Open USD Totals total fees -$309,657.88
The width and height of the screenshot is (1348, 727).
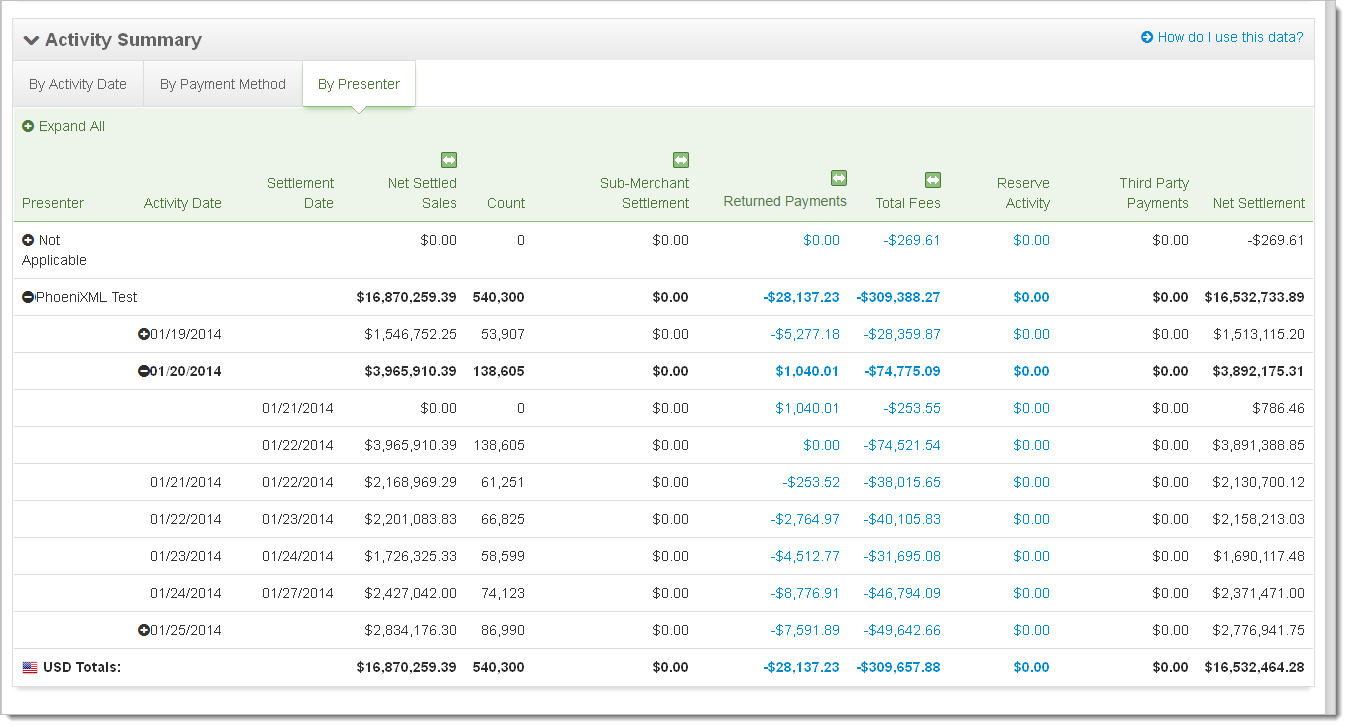tap(898, 667)
